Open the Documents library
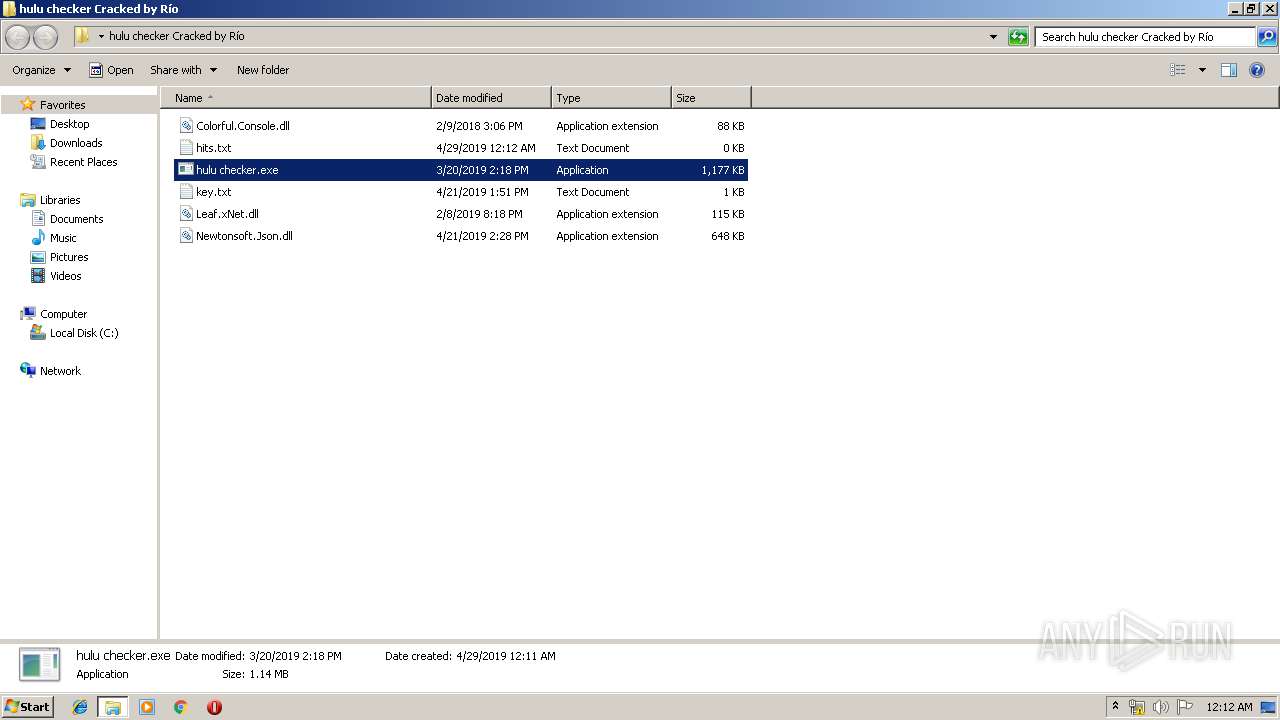This screenshot has width=1280, height=720. click(x=76, y=219)
